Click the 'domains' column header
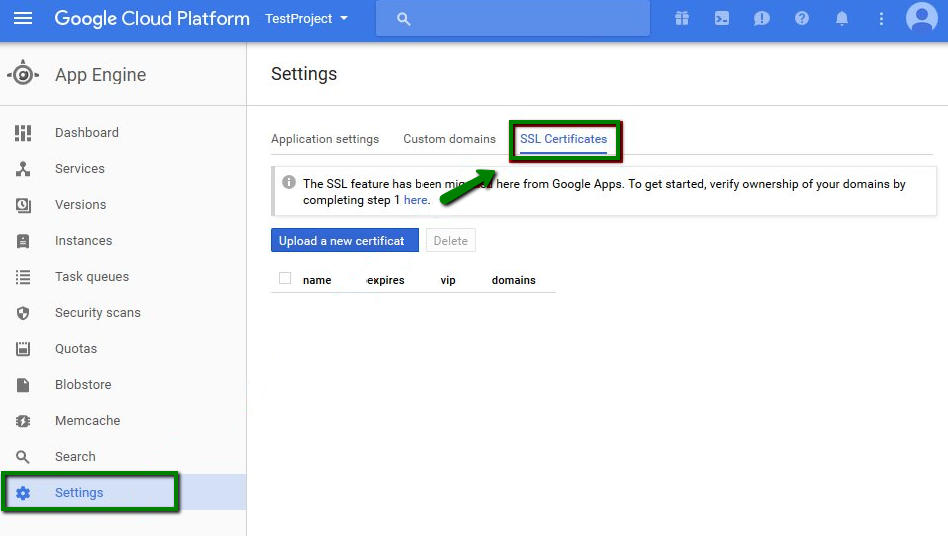Viewport: 948px width, 536px height. [x=513, y=280]
